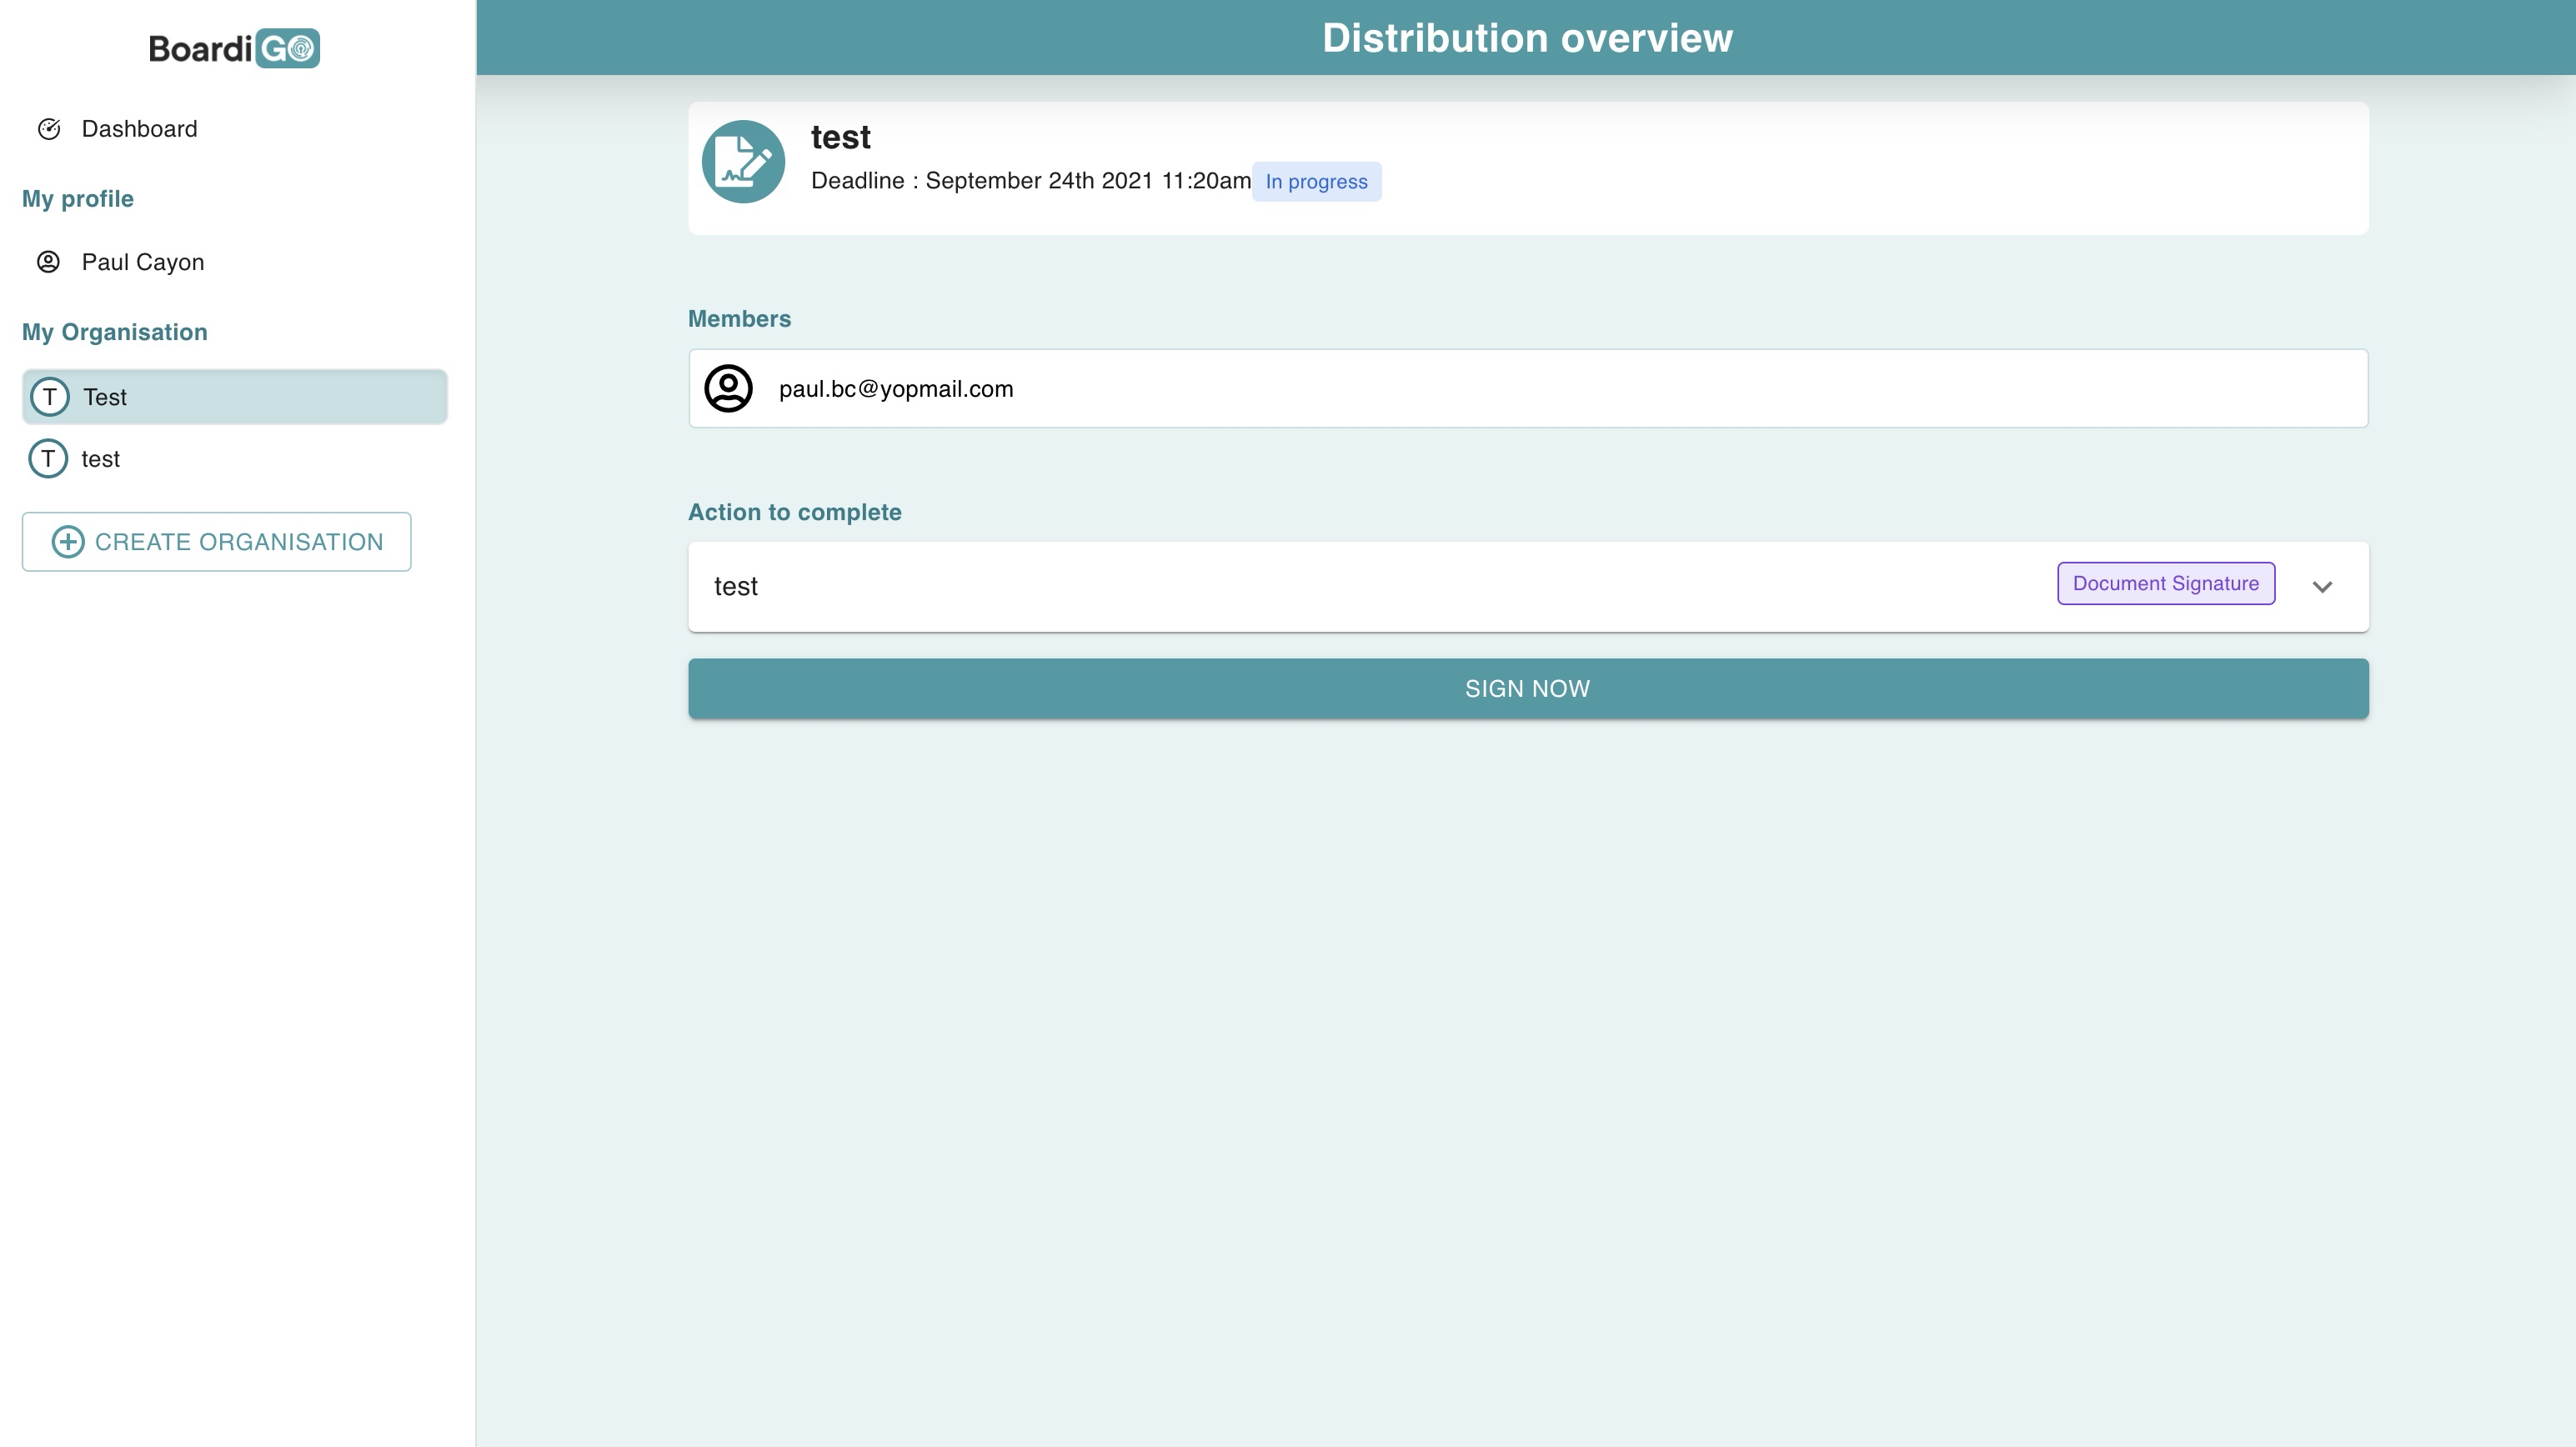Image resolution: width=2576 pixels, height=1447 pixels.
Task: Click the My Organisation section heading
Action: (x=115, y=332)
